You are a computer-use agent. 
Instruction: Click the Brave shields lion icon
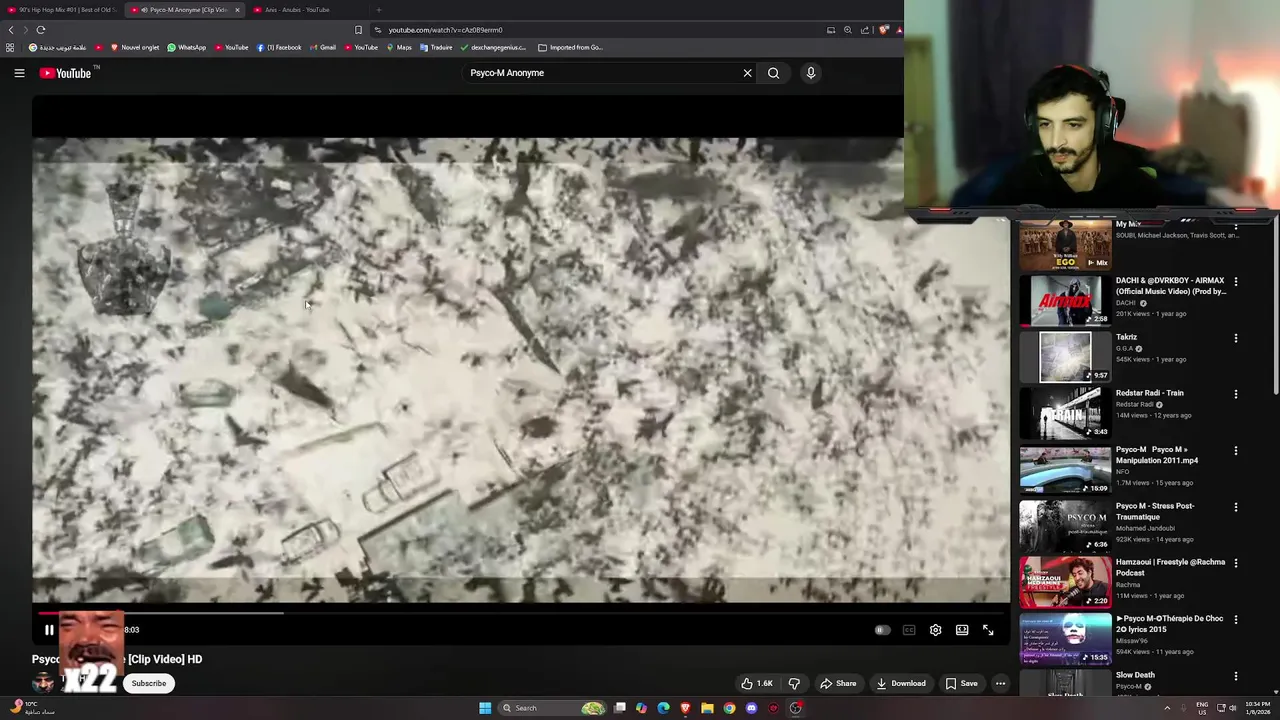click(x=883, y=30)
